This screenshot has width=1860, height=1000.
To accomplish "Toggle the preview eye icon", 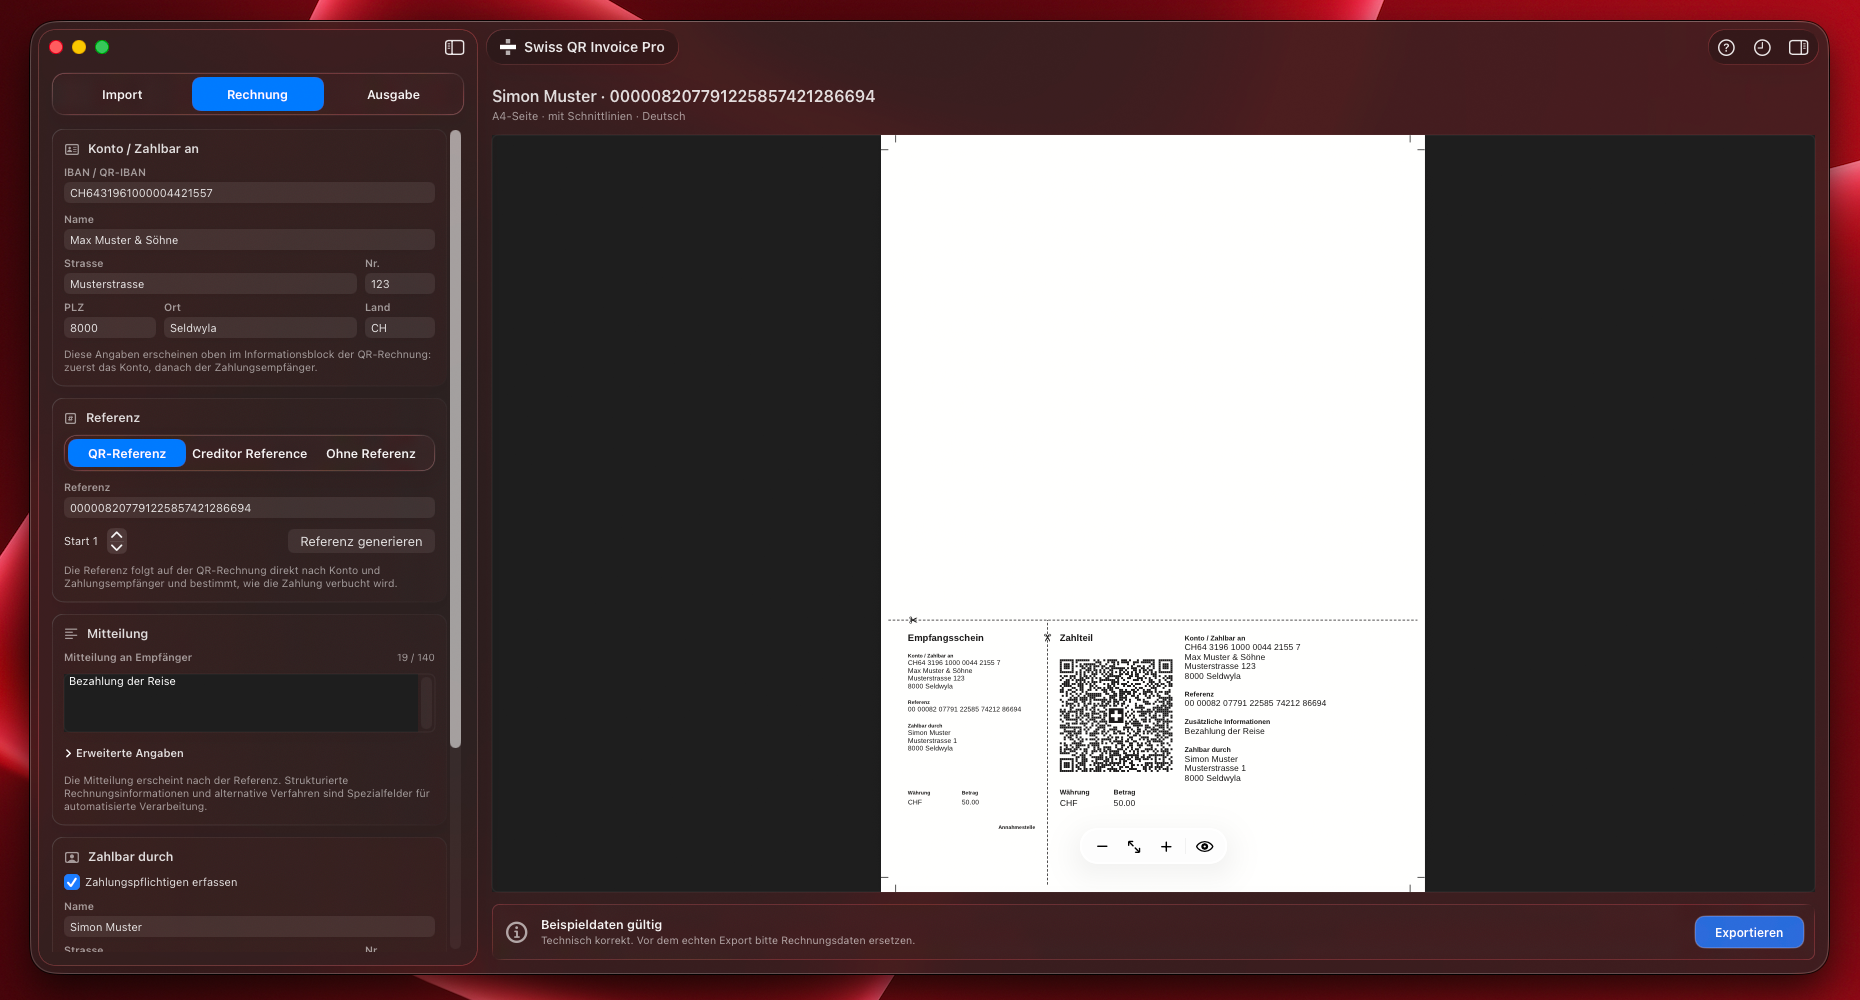I will (1204, 846).
